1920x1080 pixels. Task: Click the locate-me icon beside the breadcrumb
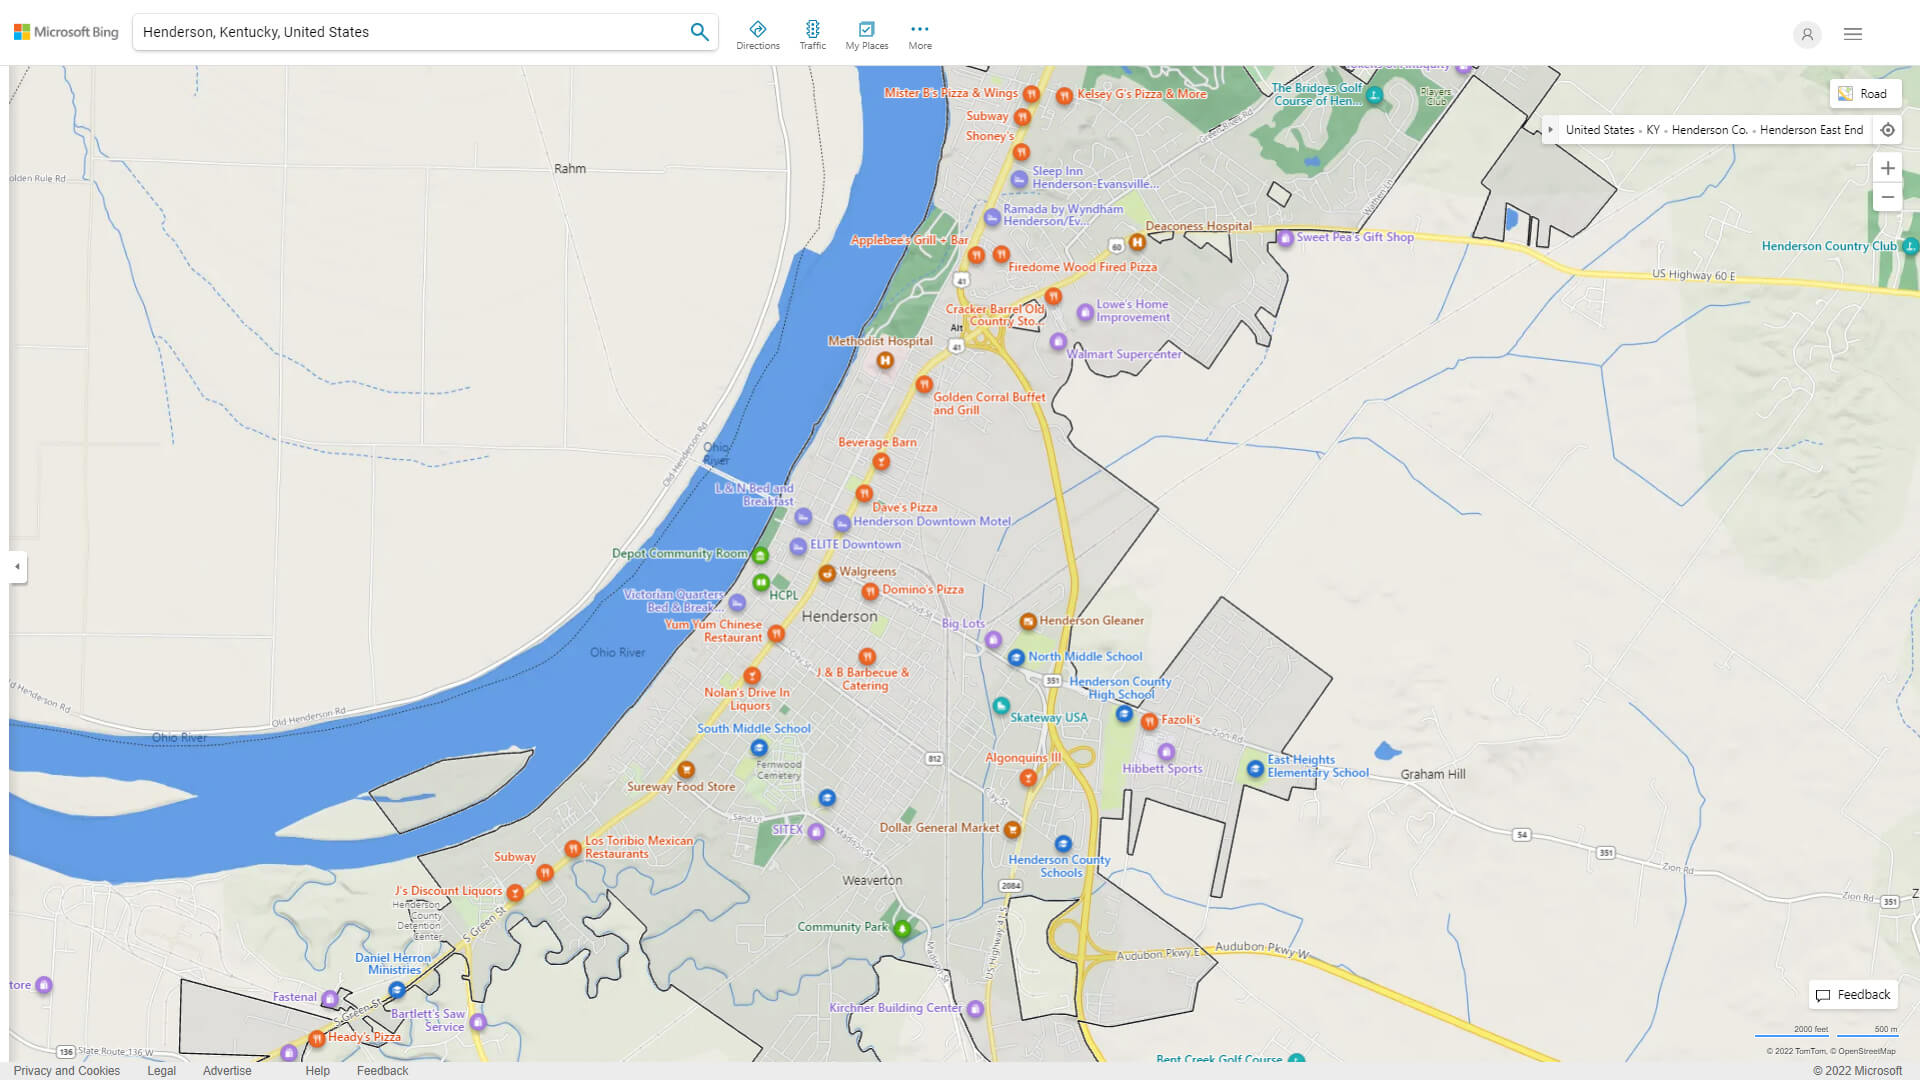pyautogui.click(x=1888, y=129)
